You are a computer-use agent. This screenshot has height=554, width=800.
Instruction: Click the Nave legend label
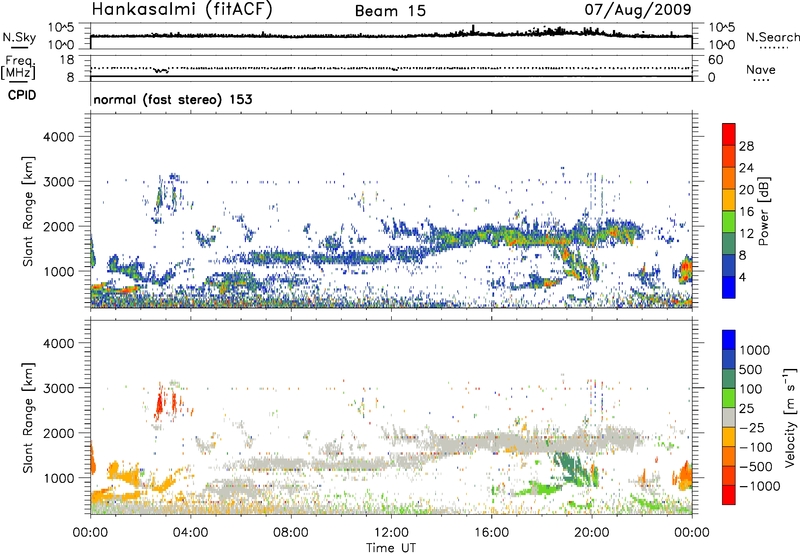[761, 69]
